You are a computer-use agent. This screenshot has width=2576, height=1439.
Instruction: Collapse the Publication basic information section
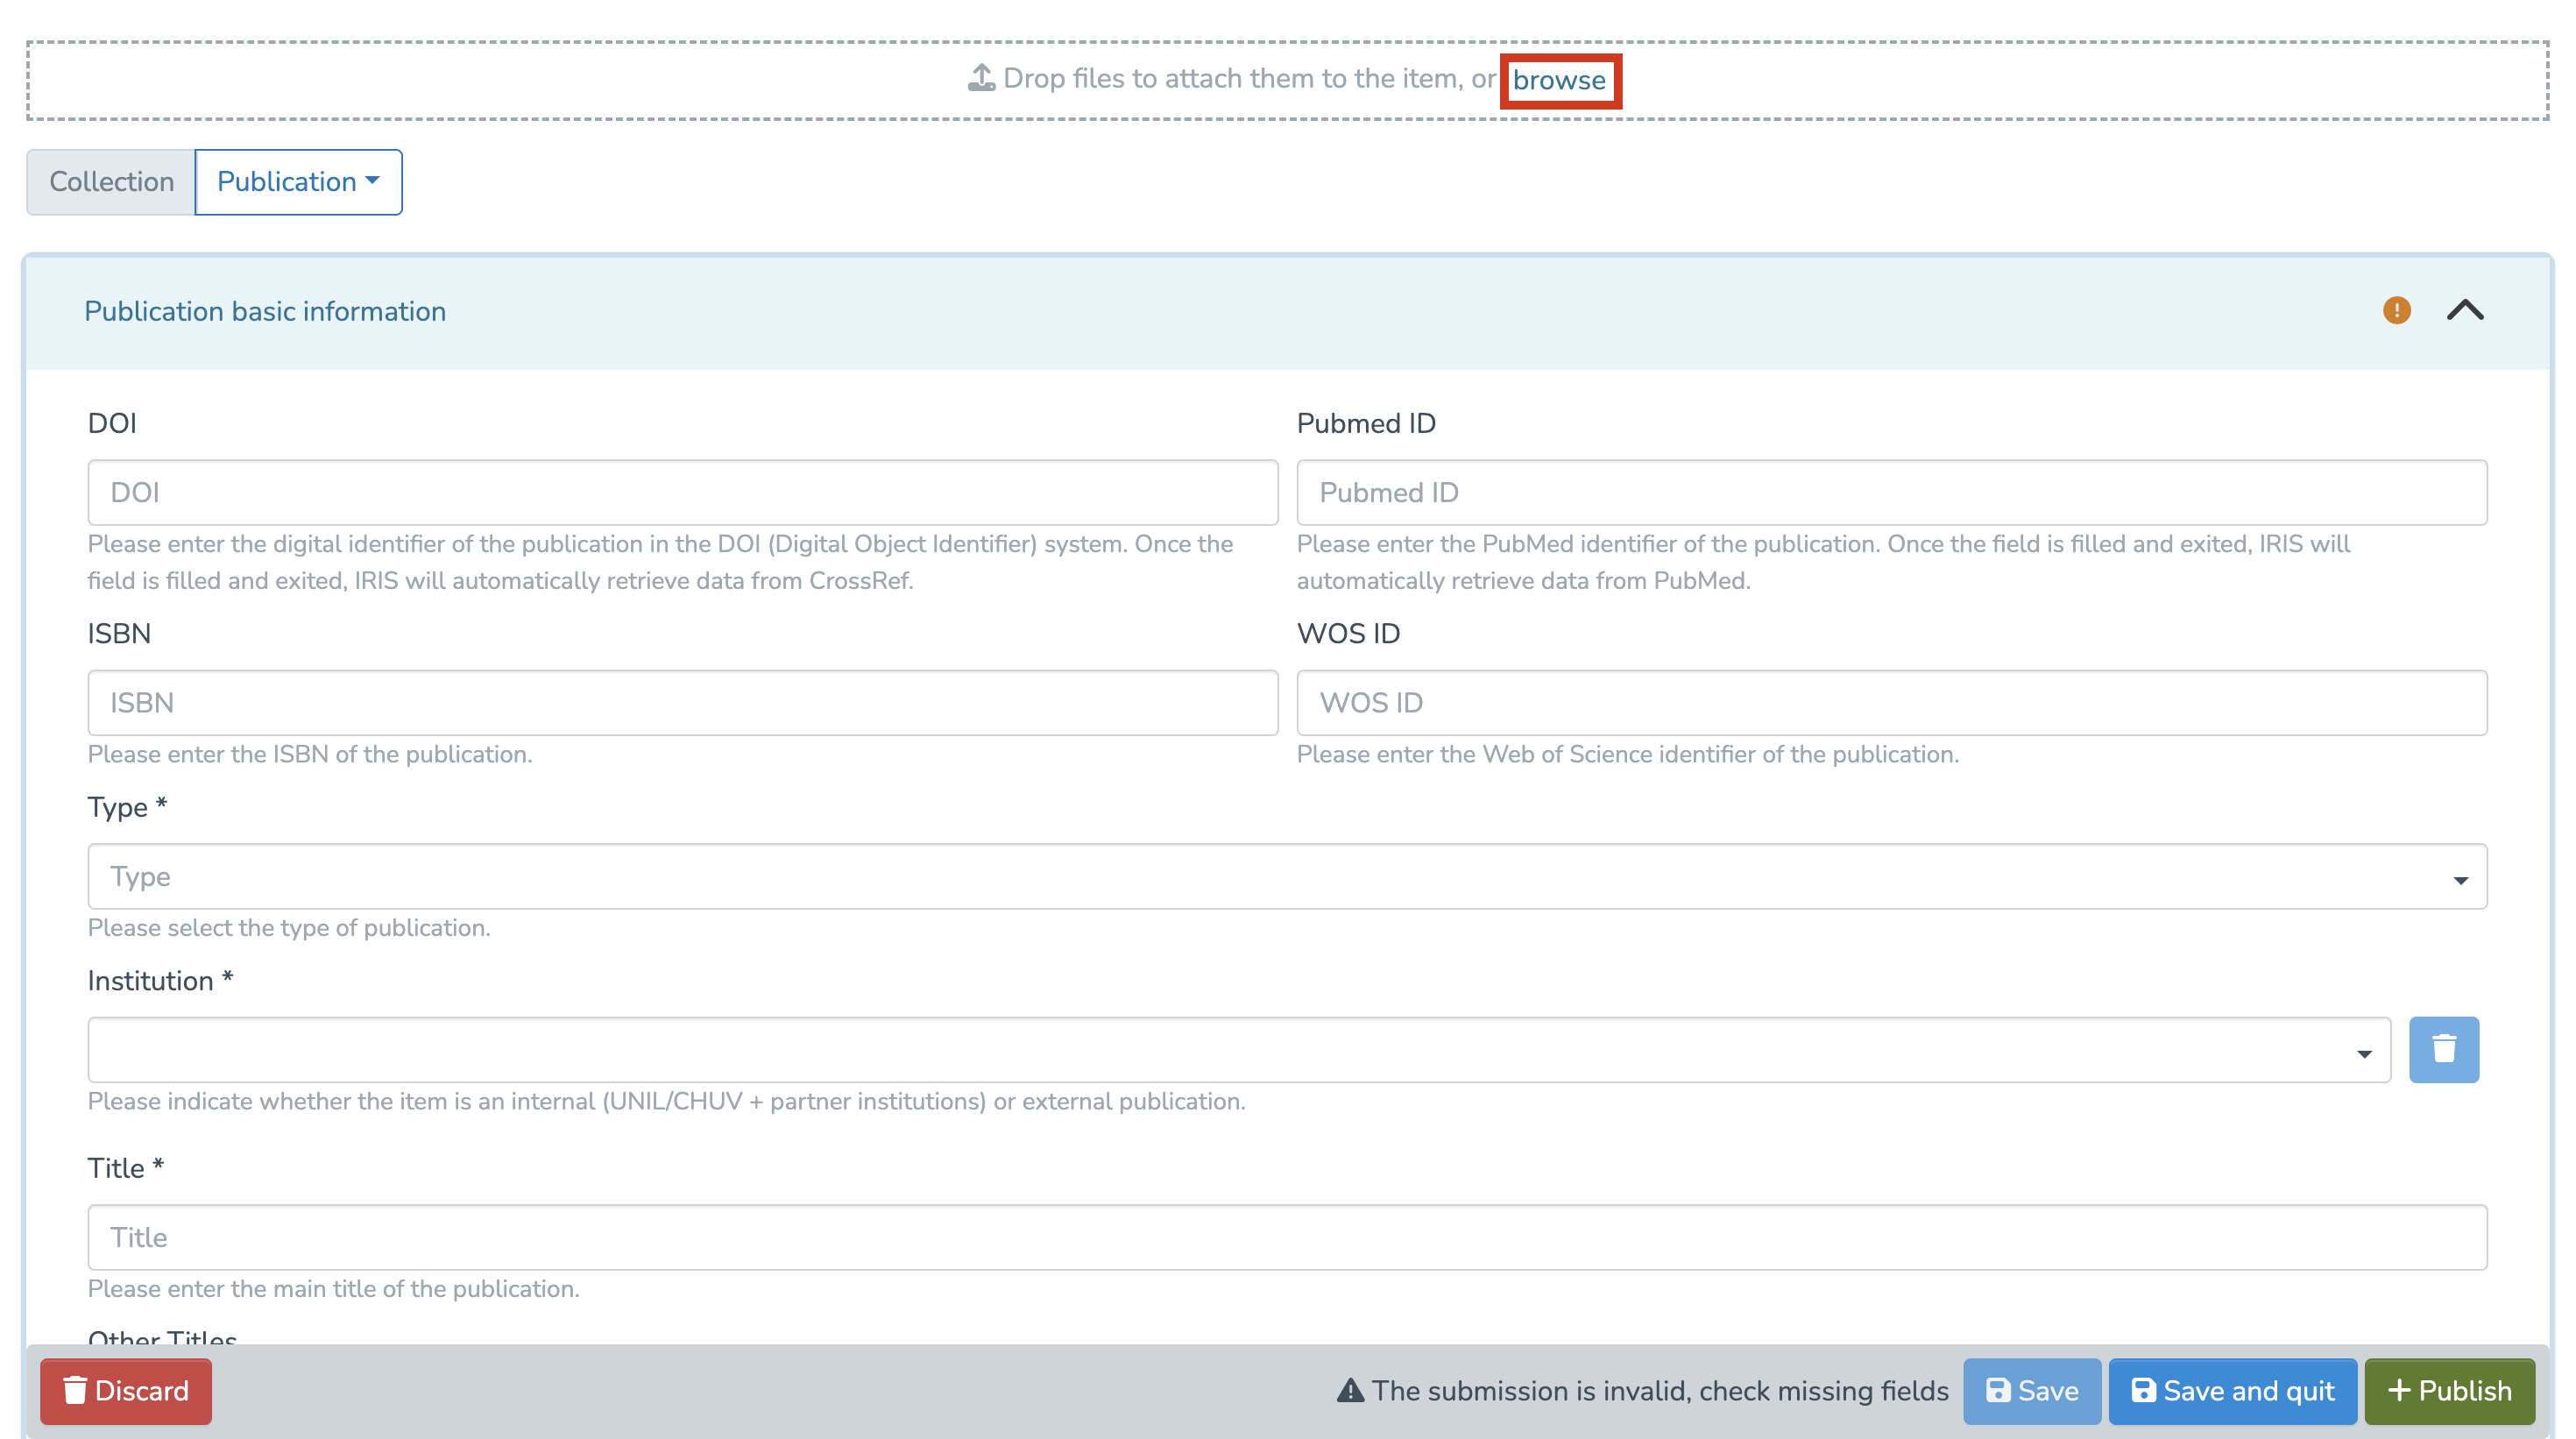[x=2464, y=310]
